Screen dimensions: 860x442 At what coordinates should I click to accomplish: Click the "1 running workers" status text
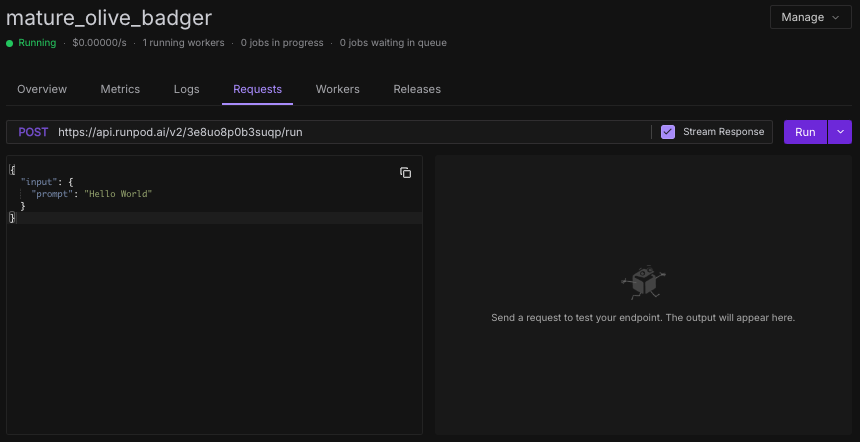point(185,43)
